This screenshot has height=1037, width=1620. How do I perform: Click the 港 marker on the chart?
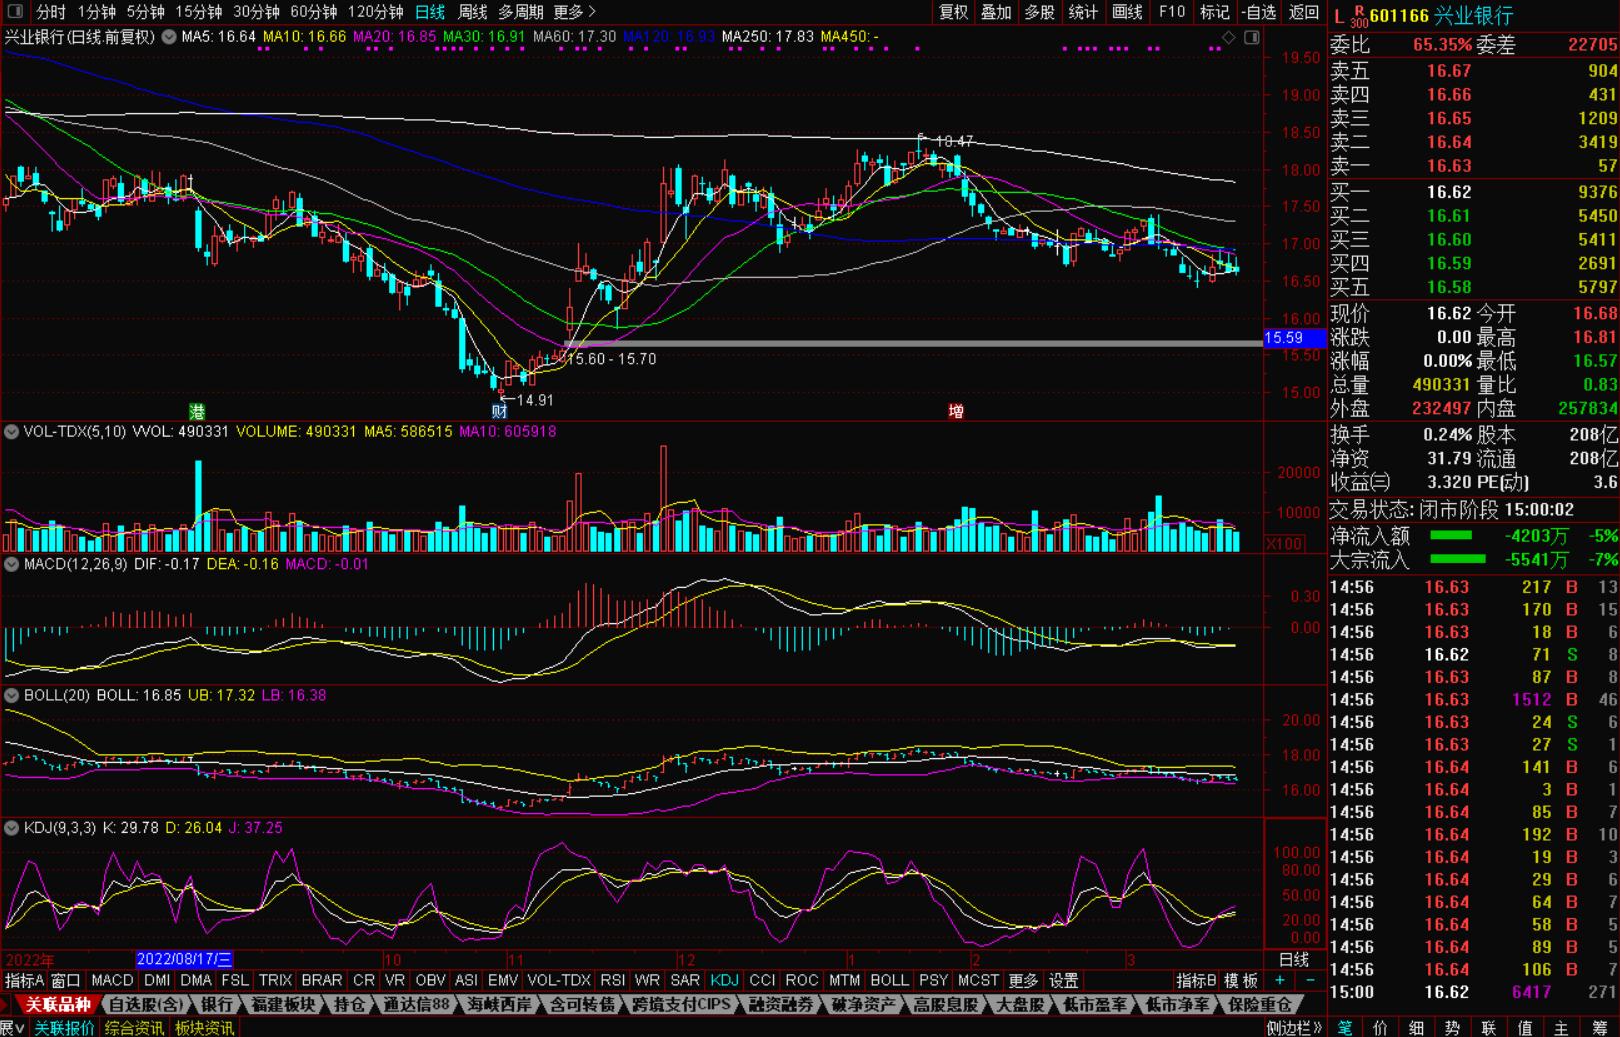point(198,411)
